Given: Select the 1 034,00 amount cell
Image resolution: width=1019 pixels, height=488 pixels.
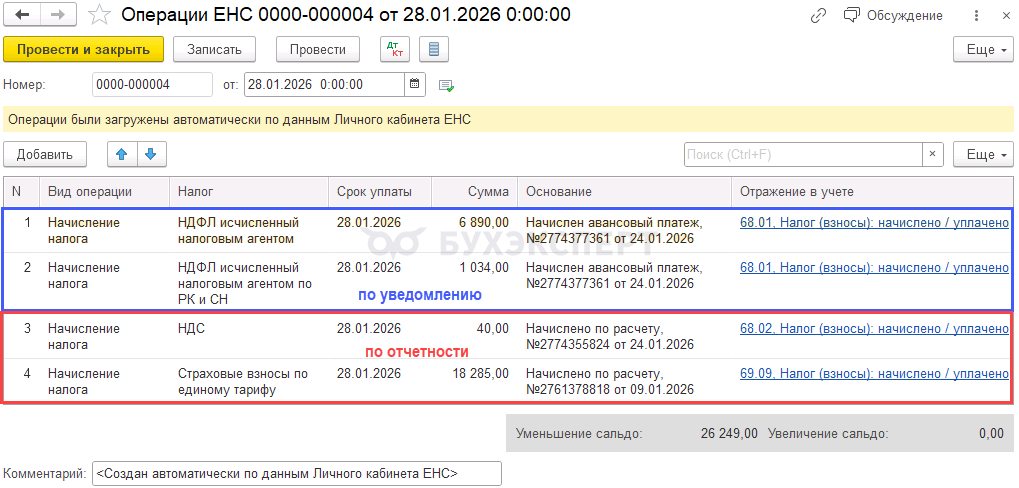Looking at the screenshot, I should [474, 283].
